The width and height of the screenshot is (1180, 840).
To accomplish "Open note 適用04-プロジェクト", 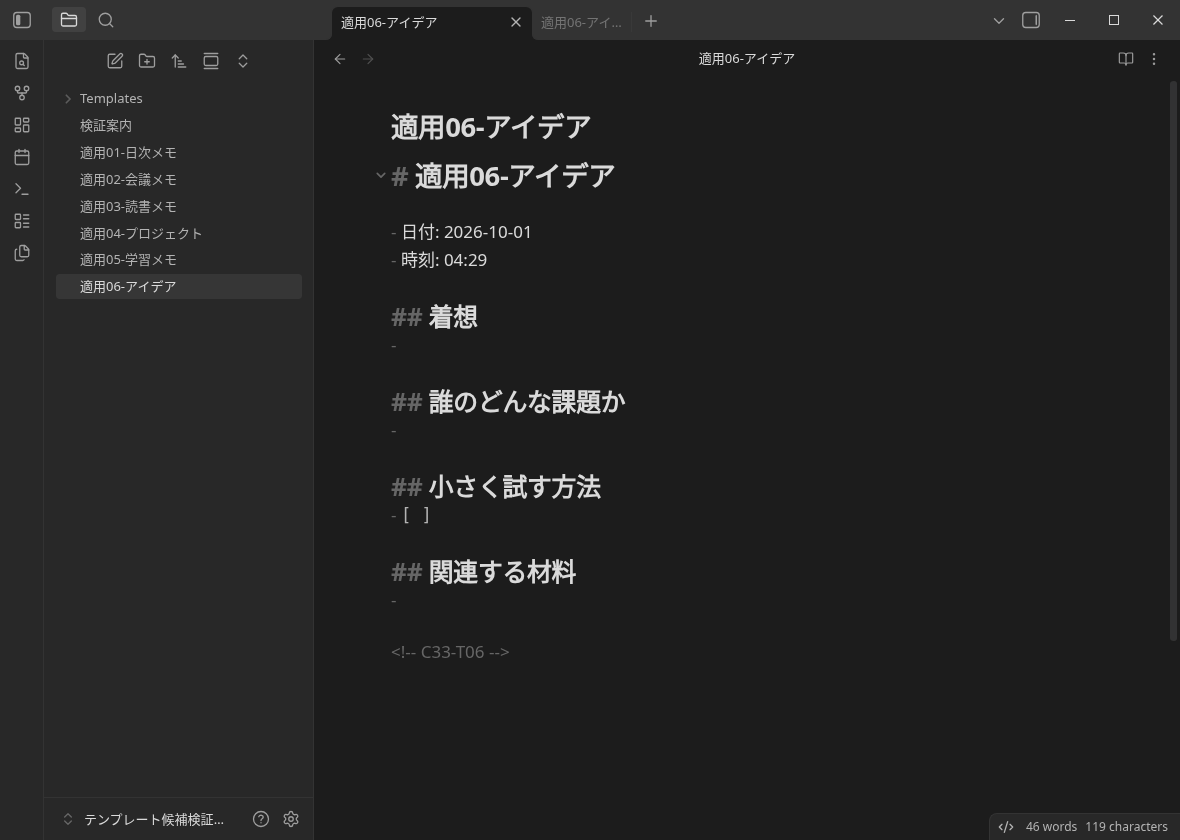I will 179,233.
